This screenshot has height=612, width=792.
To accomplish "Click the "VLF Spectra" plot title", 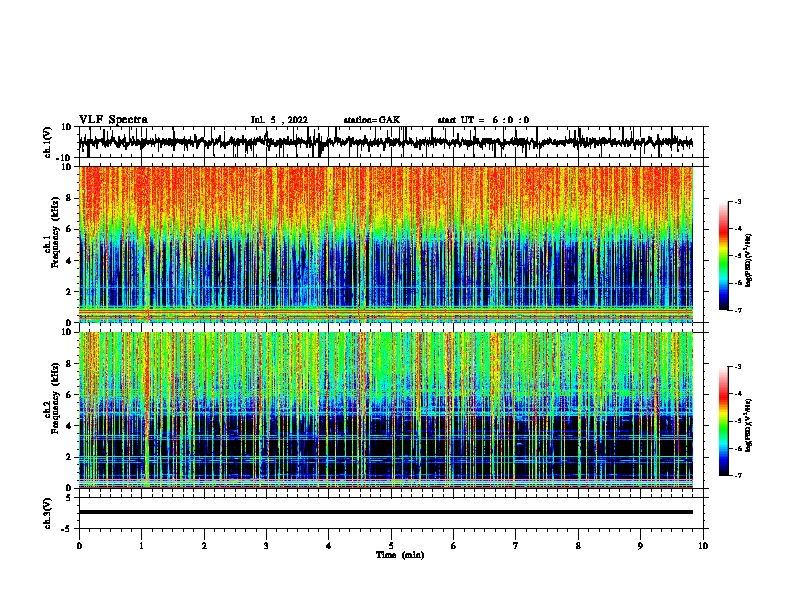I will pos(113,120).
